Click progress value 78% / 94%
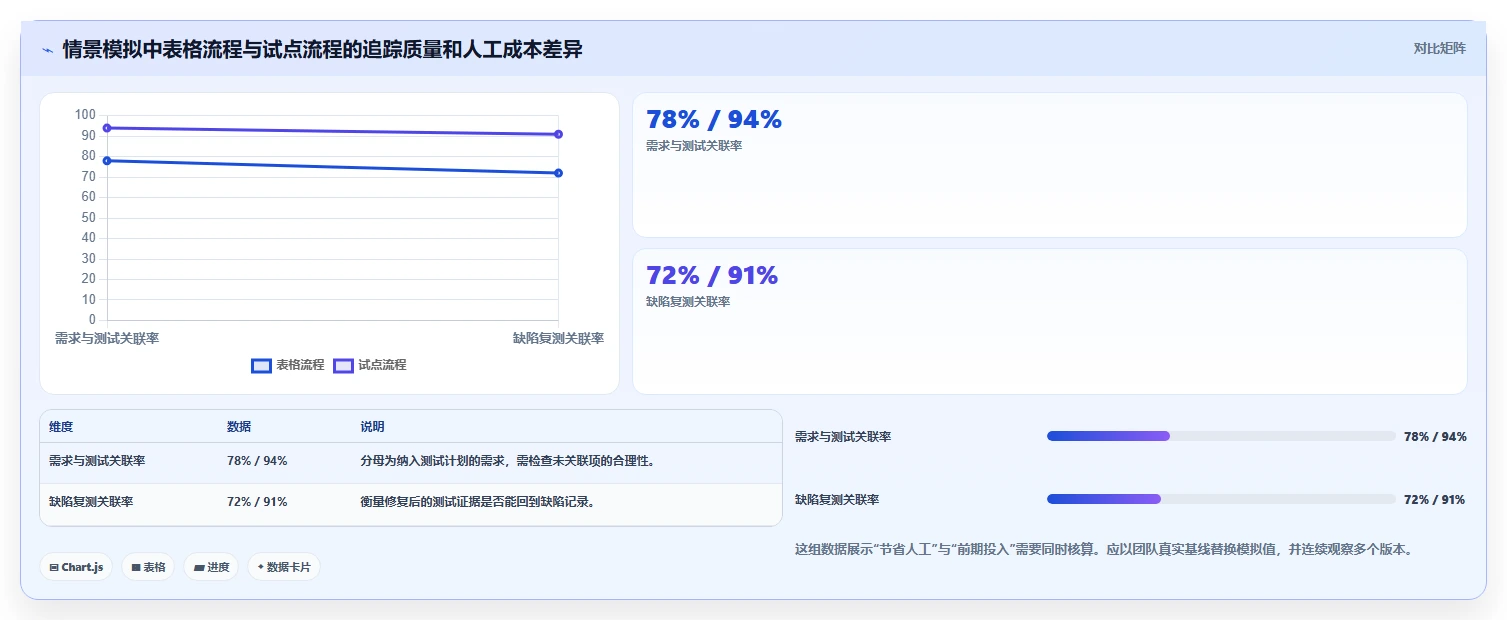The height and width of the screenshot is (620, 1507). [x=1435, y=437]
